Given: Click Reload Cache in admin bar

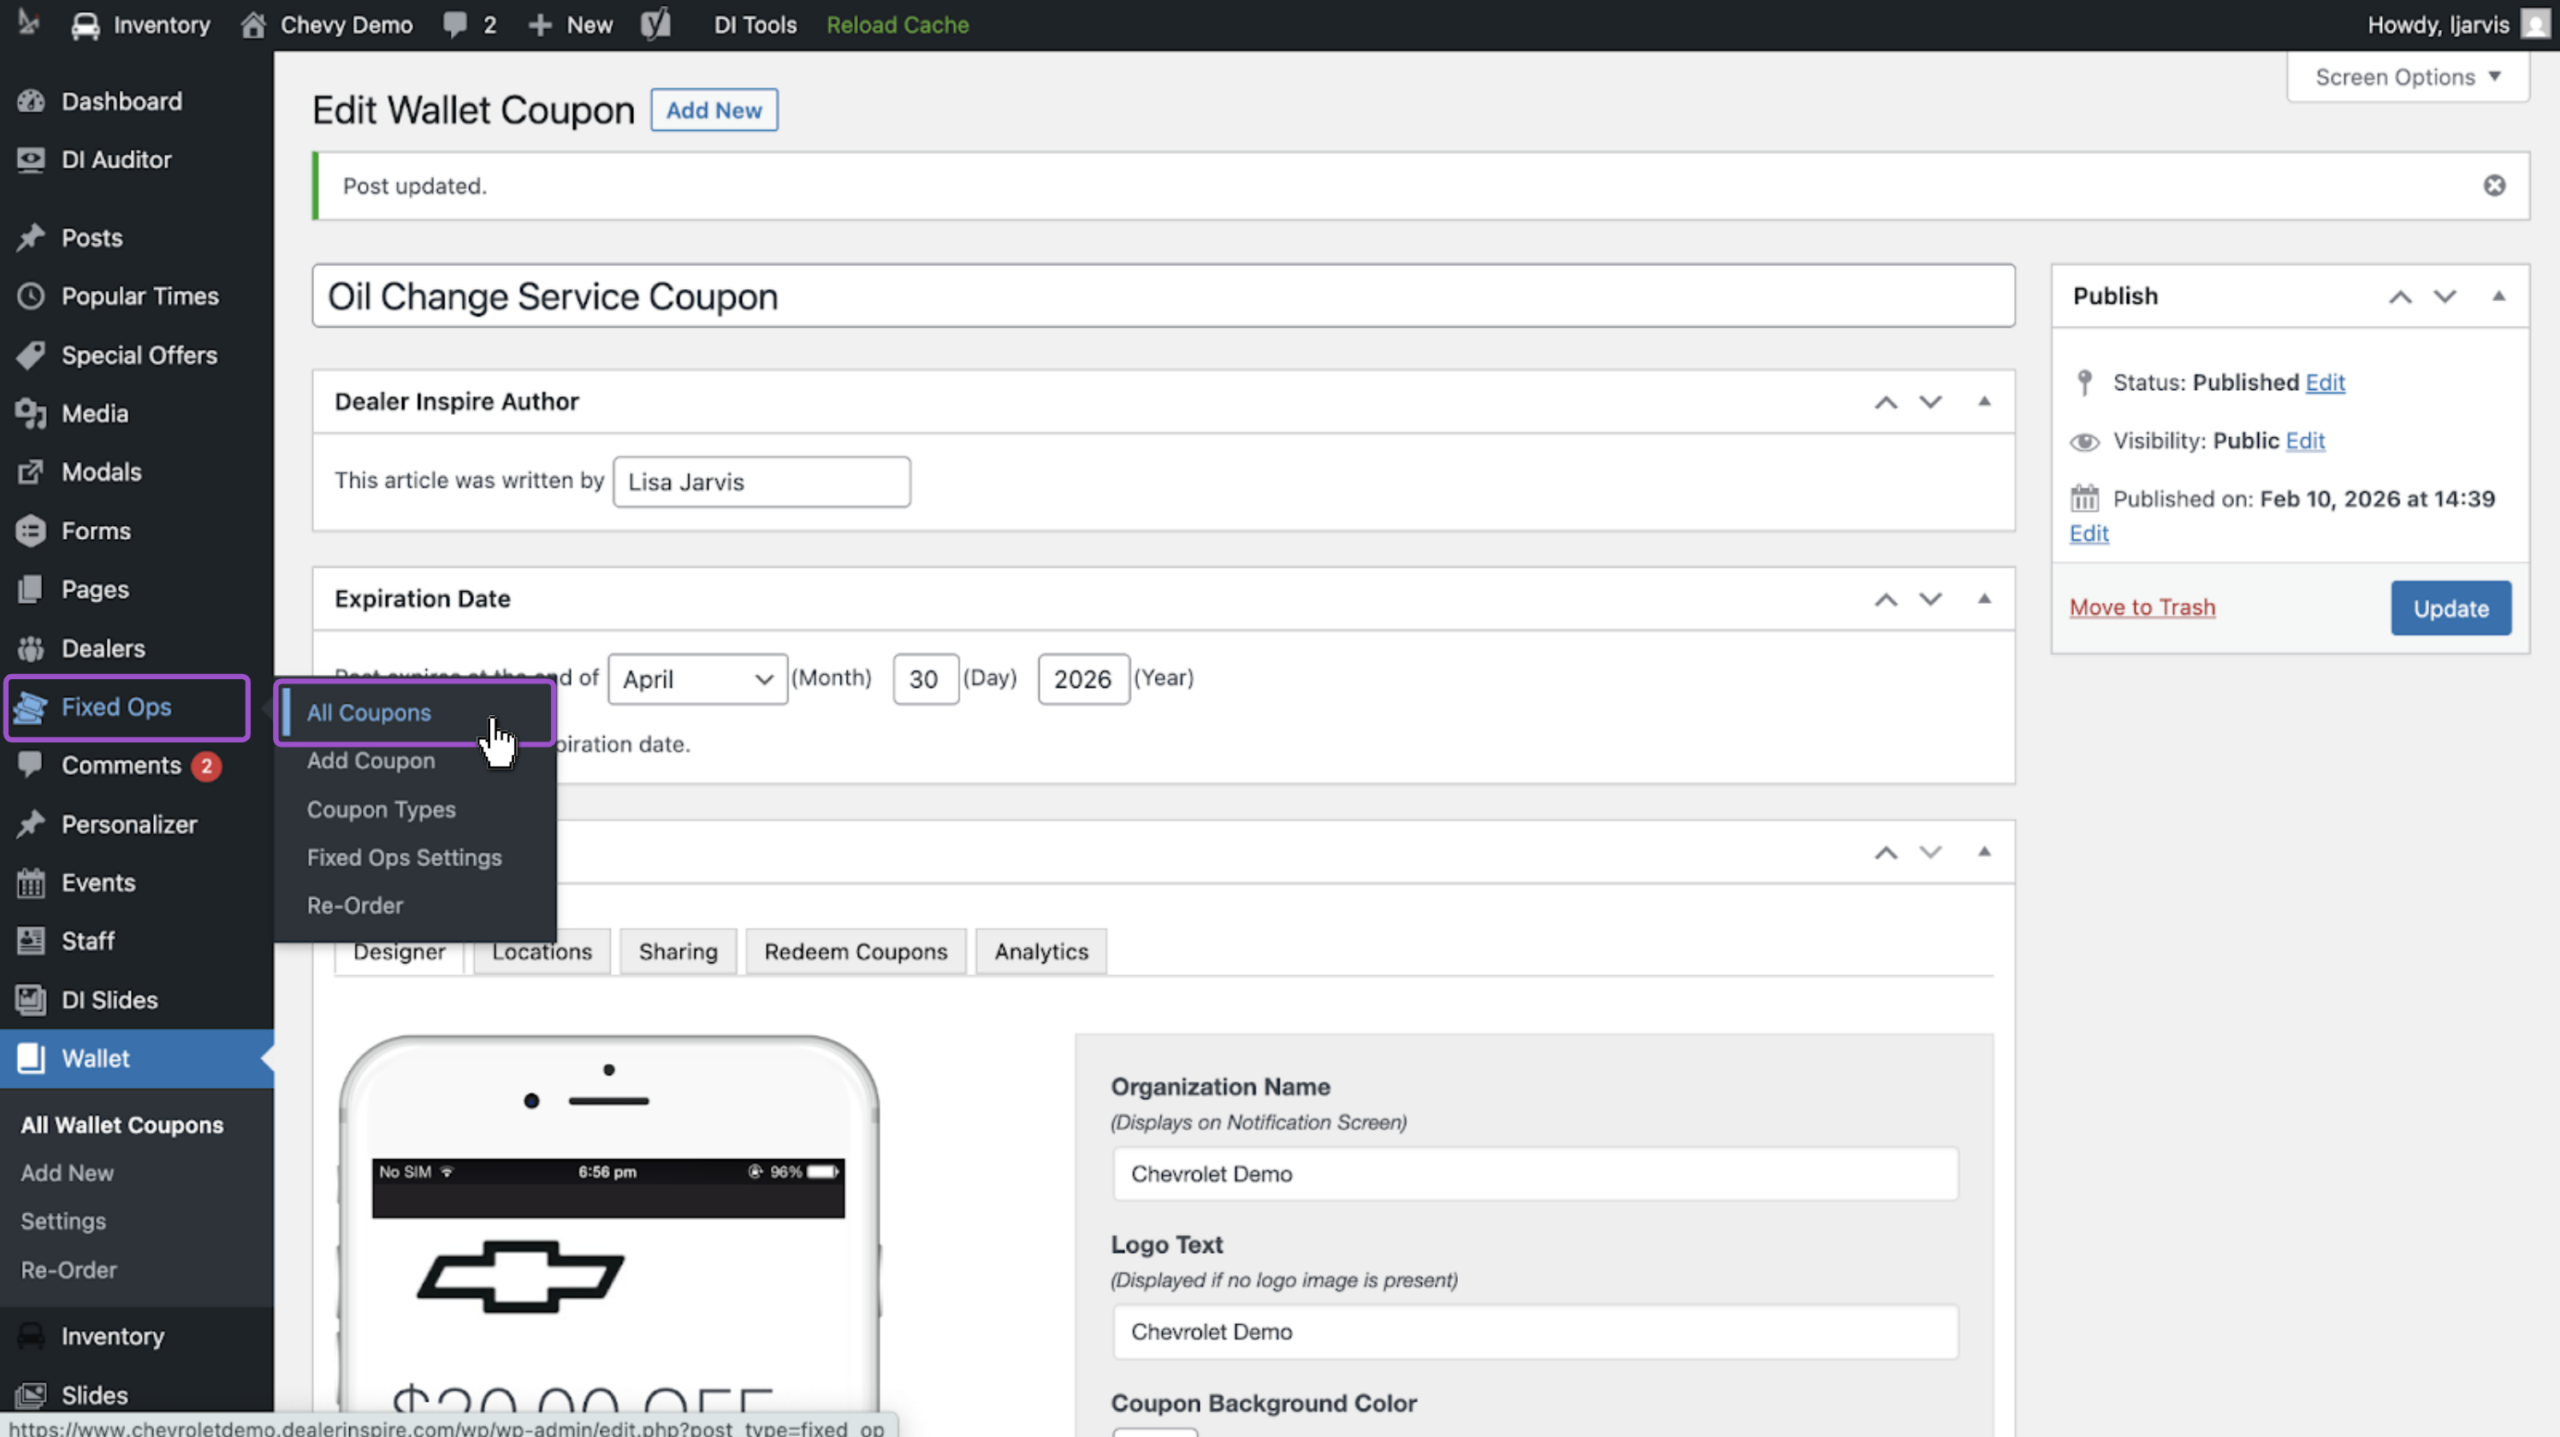Looking at the screenshot, I should [897, 25].
